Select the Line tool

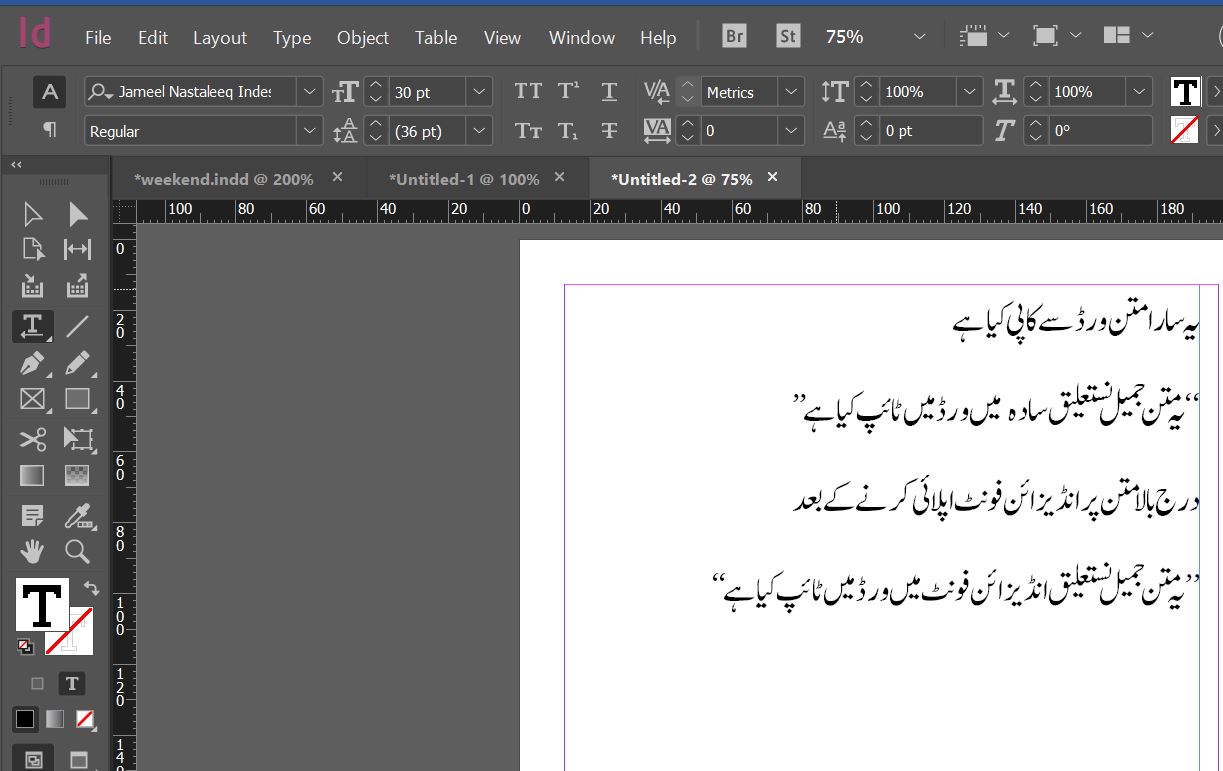tap(78, 325)
